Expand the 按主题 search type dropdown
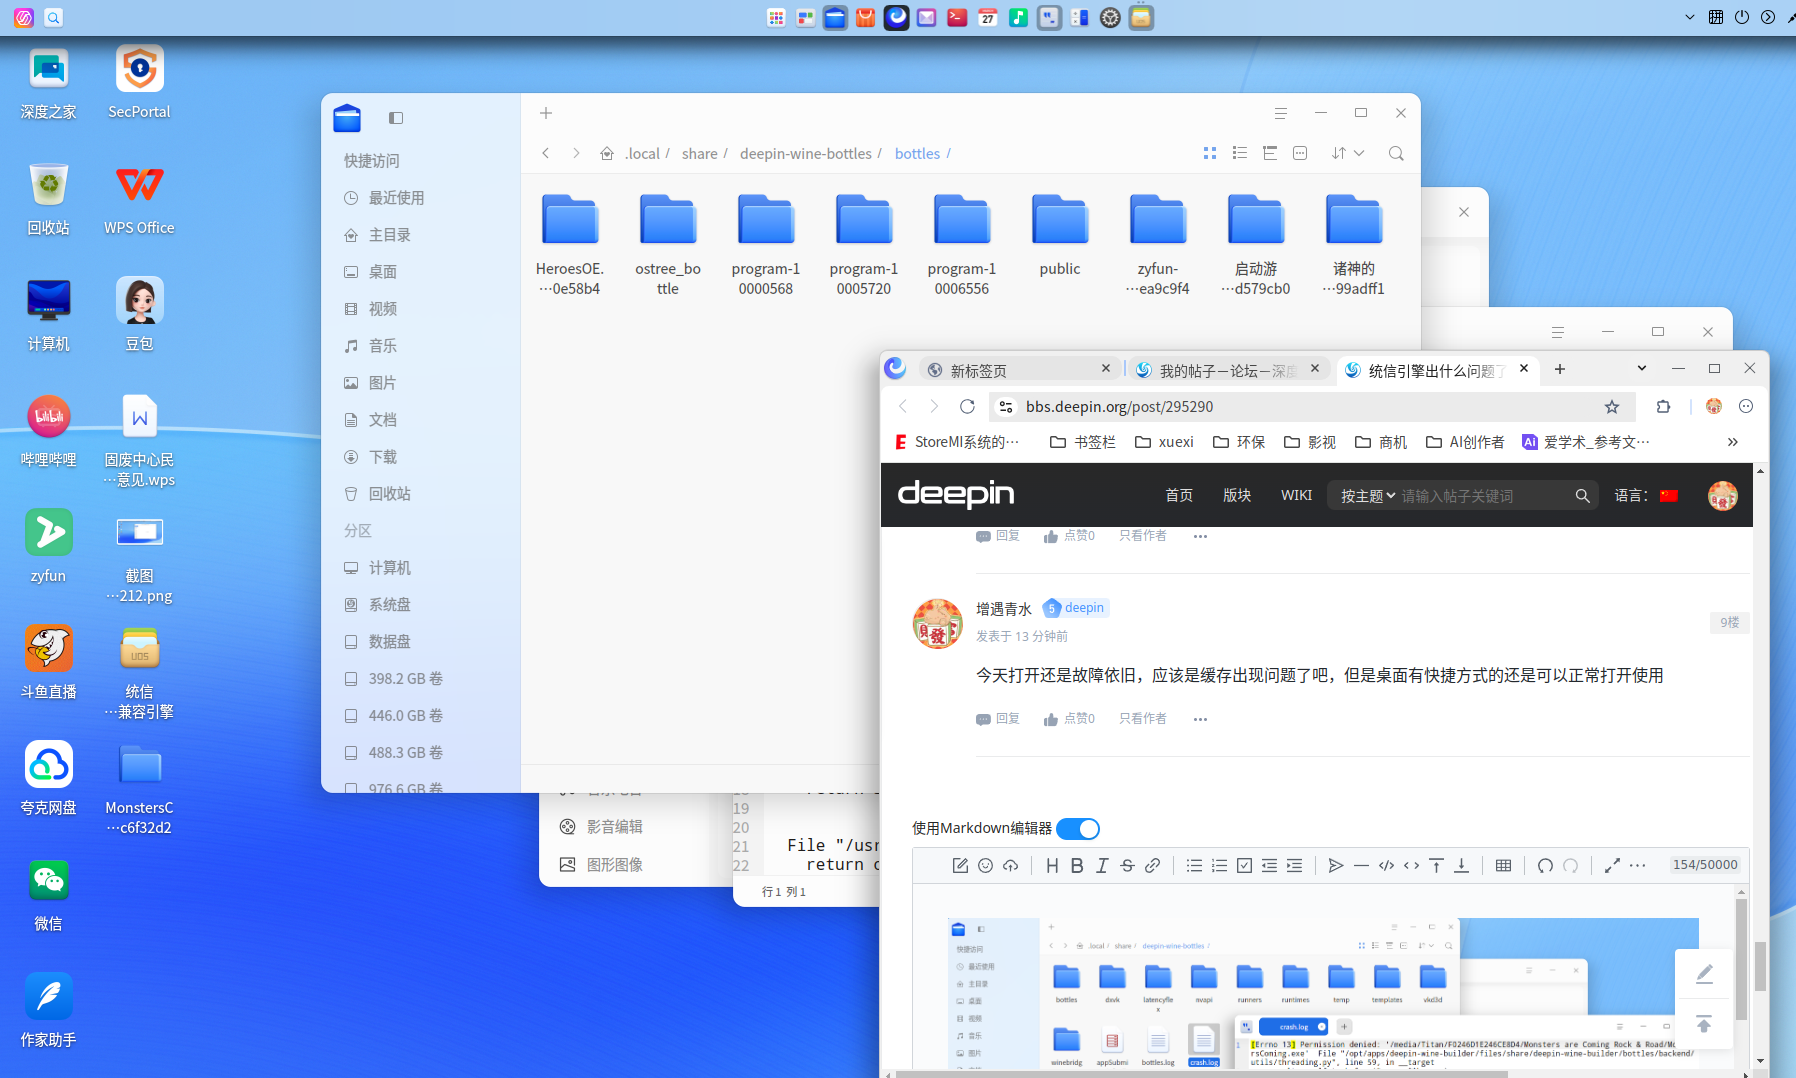The width and height of the screenshot is (1796, 1078). coord(1367,496)
